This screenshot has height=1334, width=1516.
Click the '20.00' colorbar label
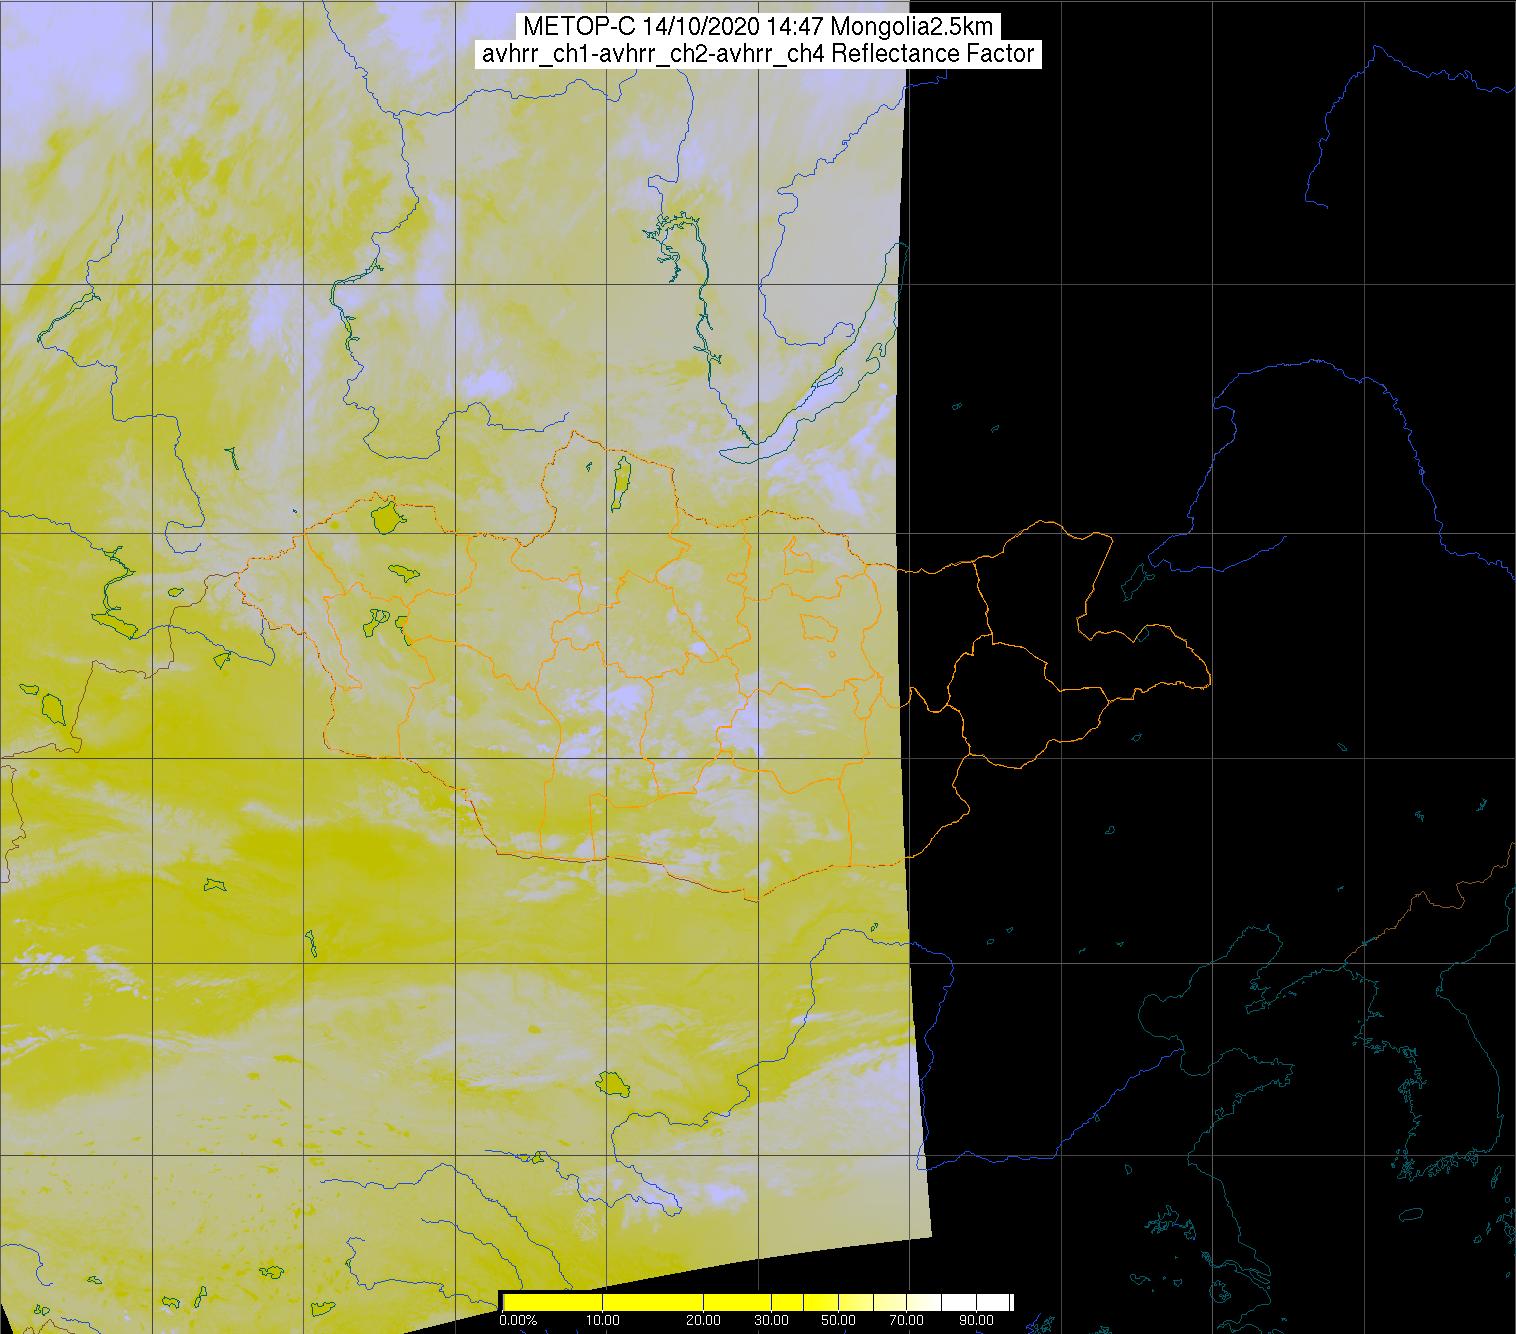click(704, 1321)
